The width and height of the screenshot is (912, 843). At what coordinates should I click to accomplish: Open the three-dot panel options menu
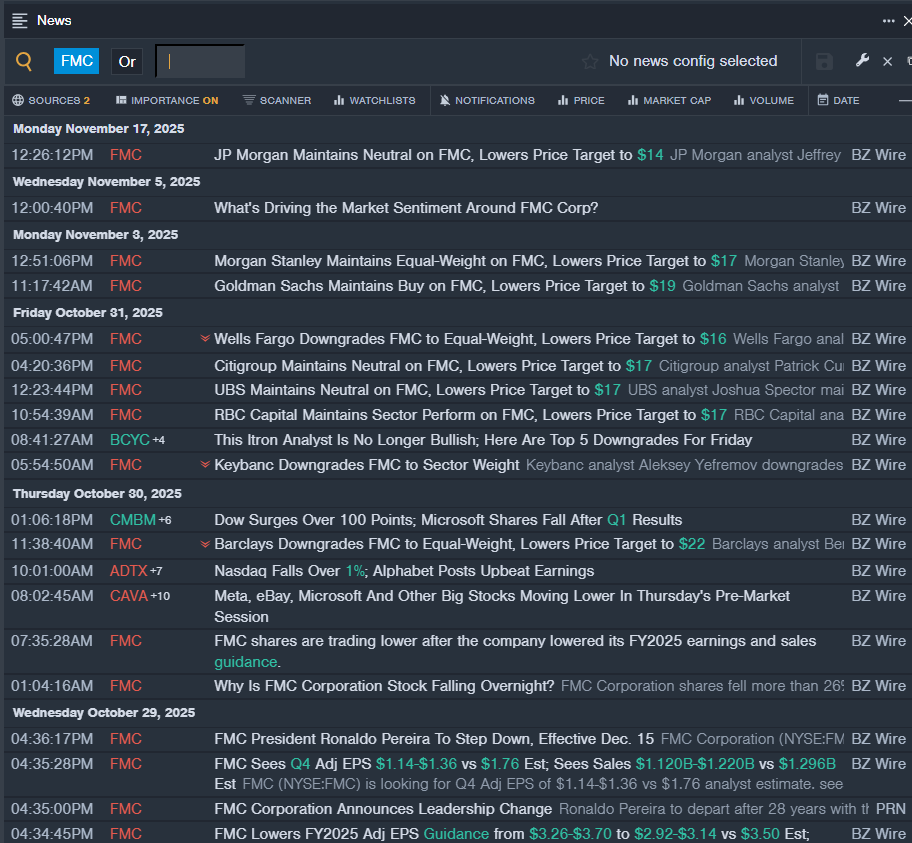[888, 21]
